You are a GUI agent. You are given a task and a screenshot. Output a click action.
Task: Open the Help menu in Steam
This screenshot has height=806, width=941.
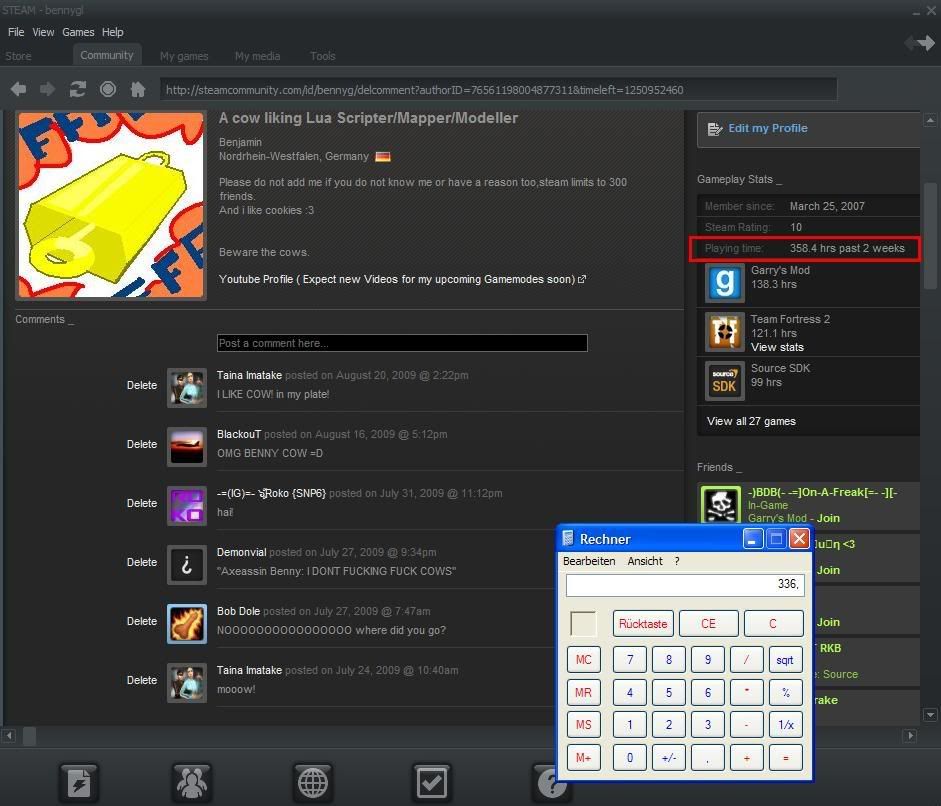pyautogui.click(x=112, y=32)
